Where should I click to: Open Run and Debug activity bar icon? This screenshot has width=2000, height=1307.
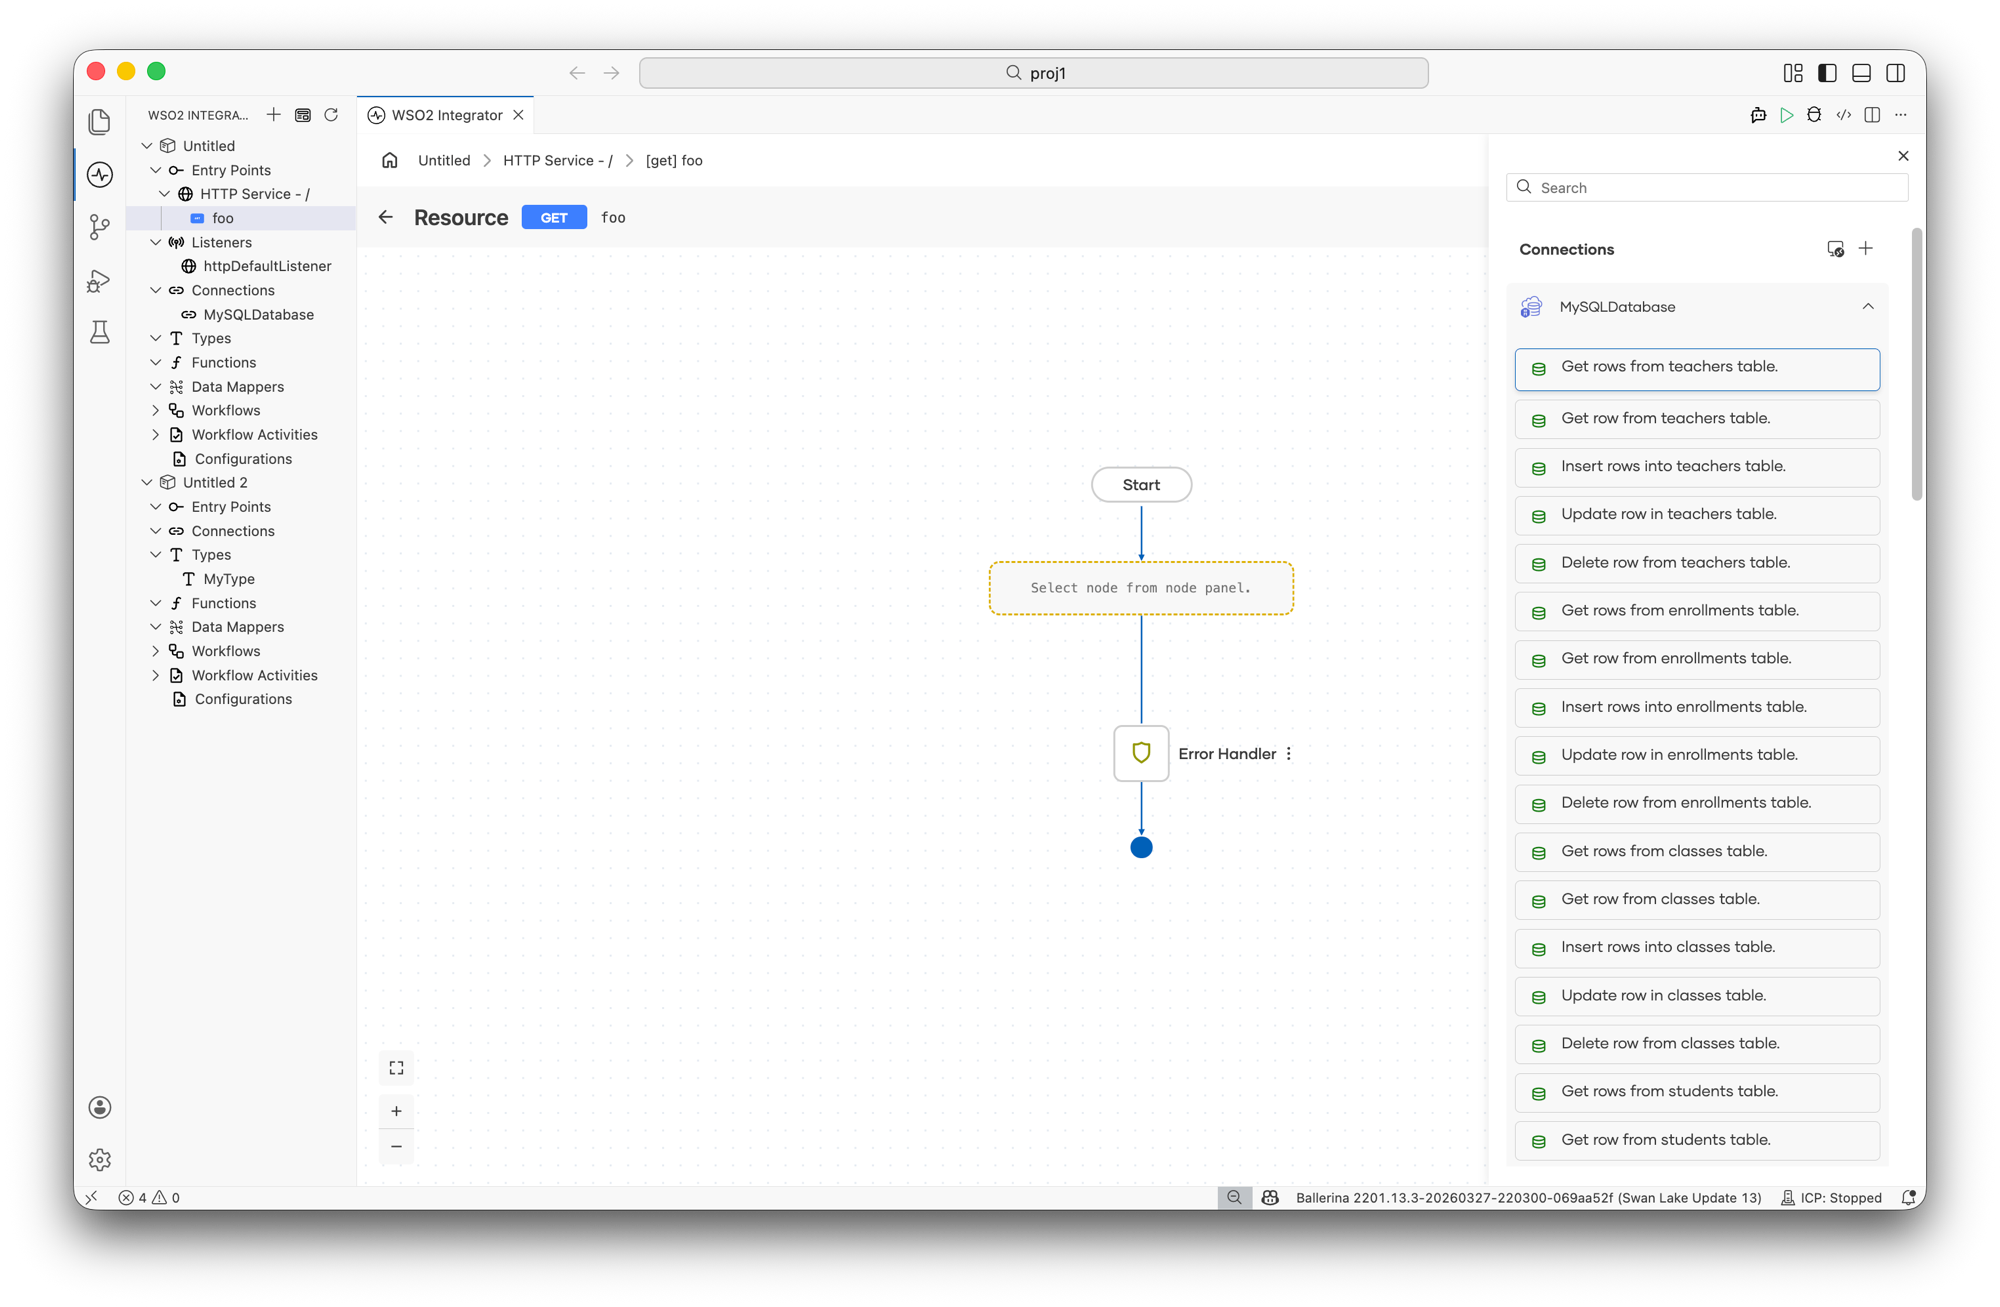tap(100, 280)
